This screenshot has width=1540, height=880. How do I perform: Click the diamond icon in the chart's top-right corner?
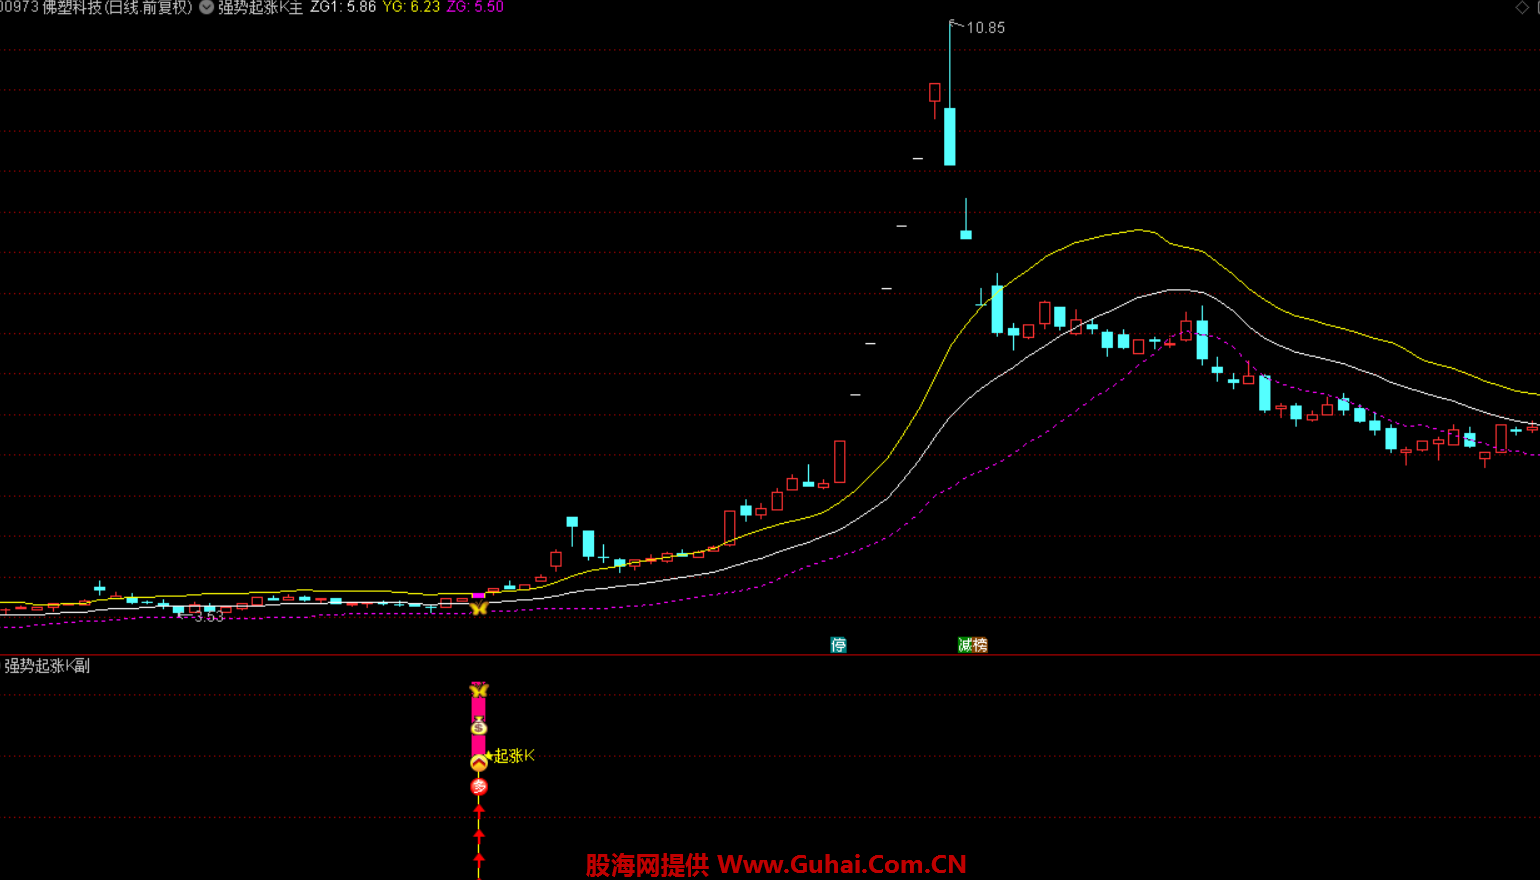[x=1523, y=7]
